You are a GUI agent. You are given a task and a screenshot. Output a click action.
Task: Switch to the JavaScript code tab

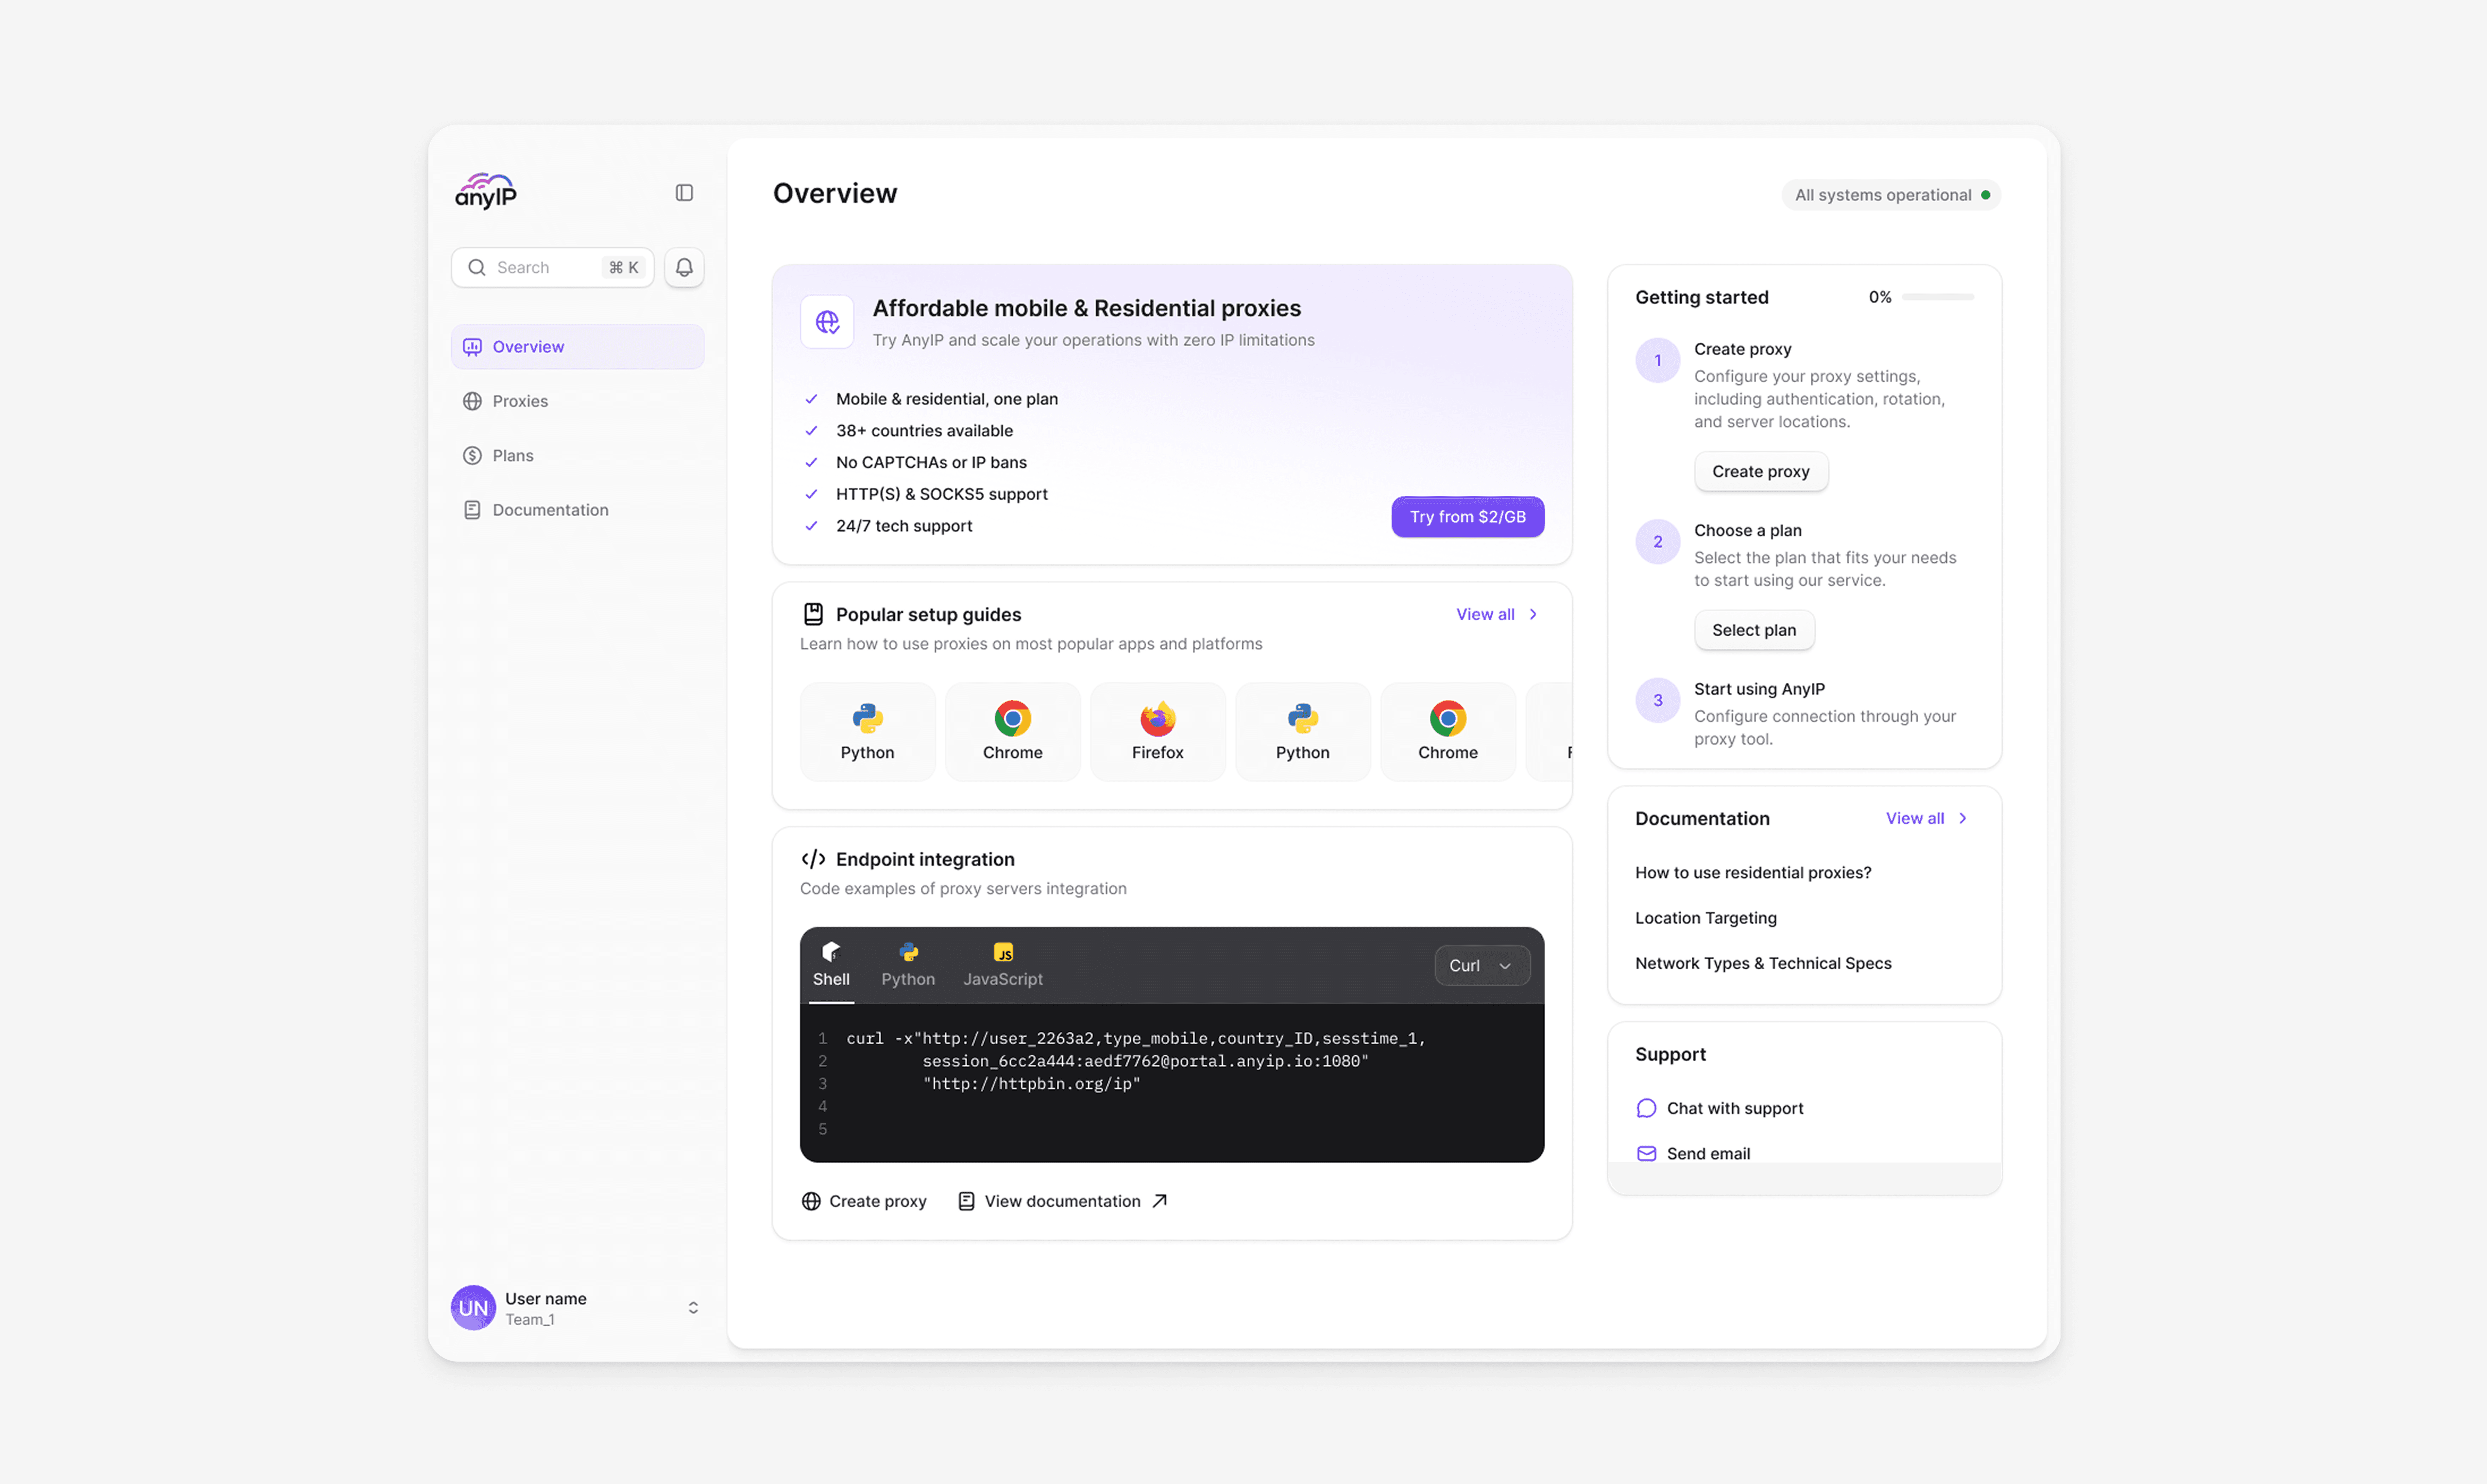(x=1002, y=965)
